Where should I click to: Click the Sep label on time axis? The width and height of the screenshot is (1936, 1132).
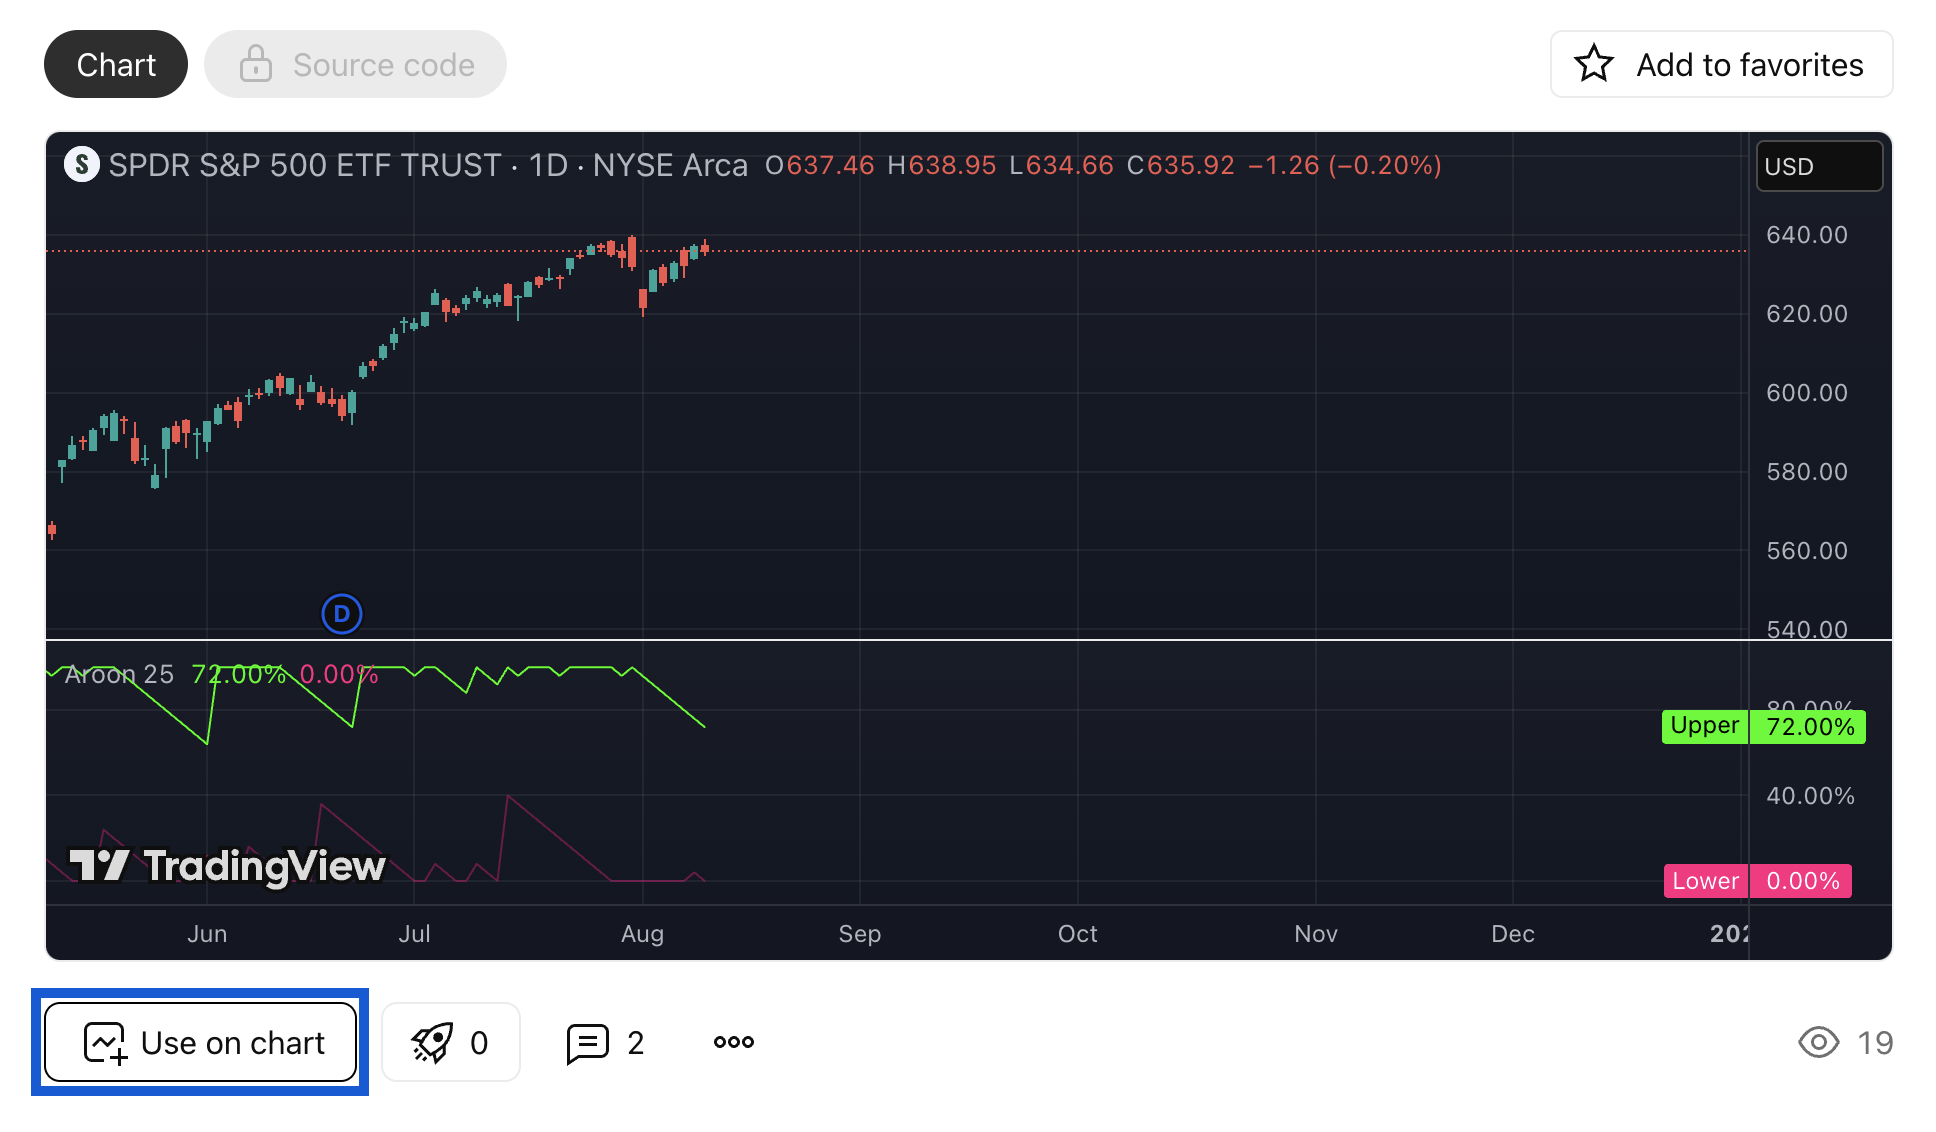pyautogui.click(x=859, y=933)
